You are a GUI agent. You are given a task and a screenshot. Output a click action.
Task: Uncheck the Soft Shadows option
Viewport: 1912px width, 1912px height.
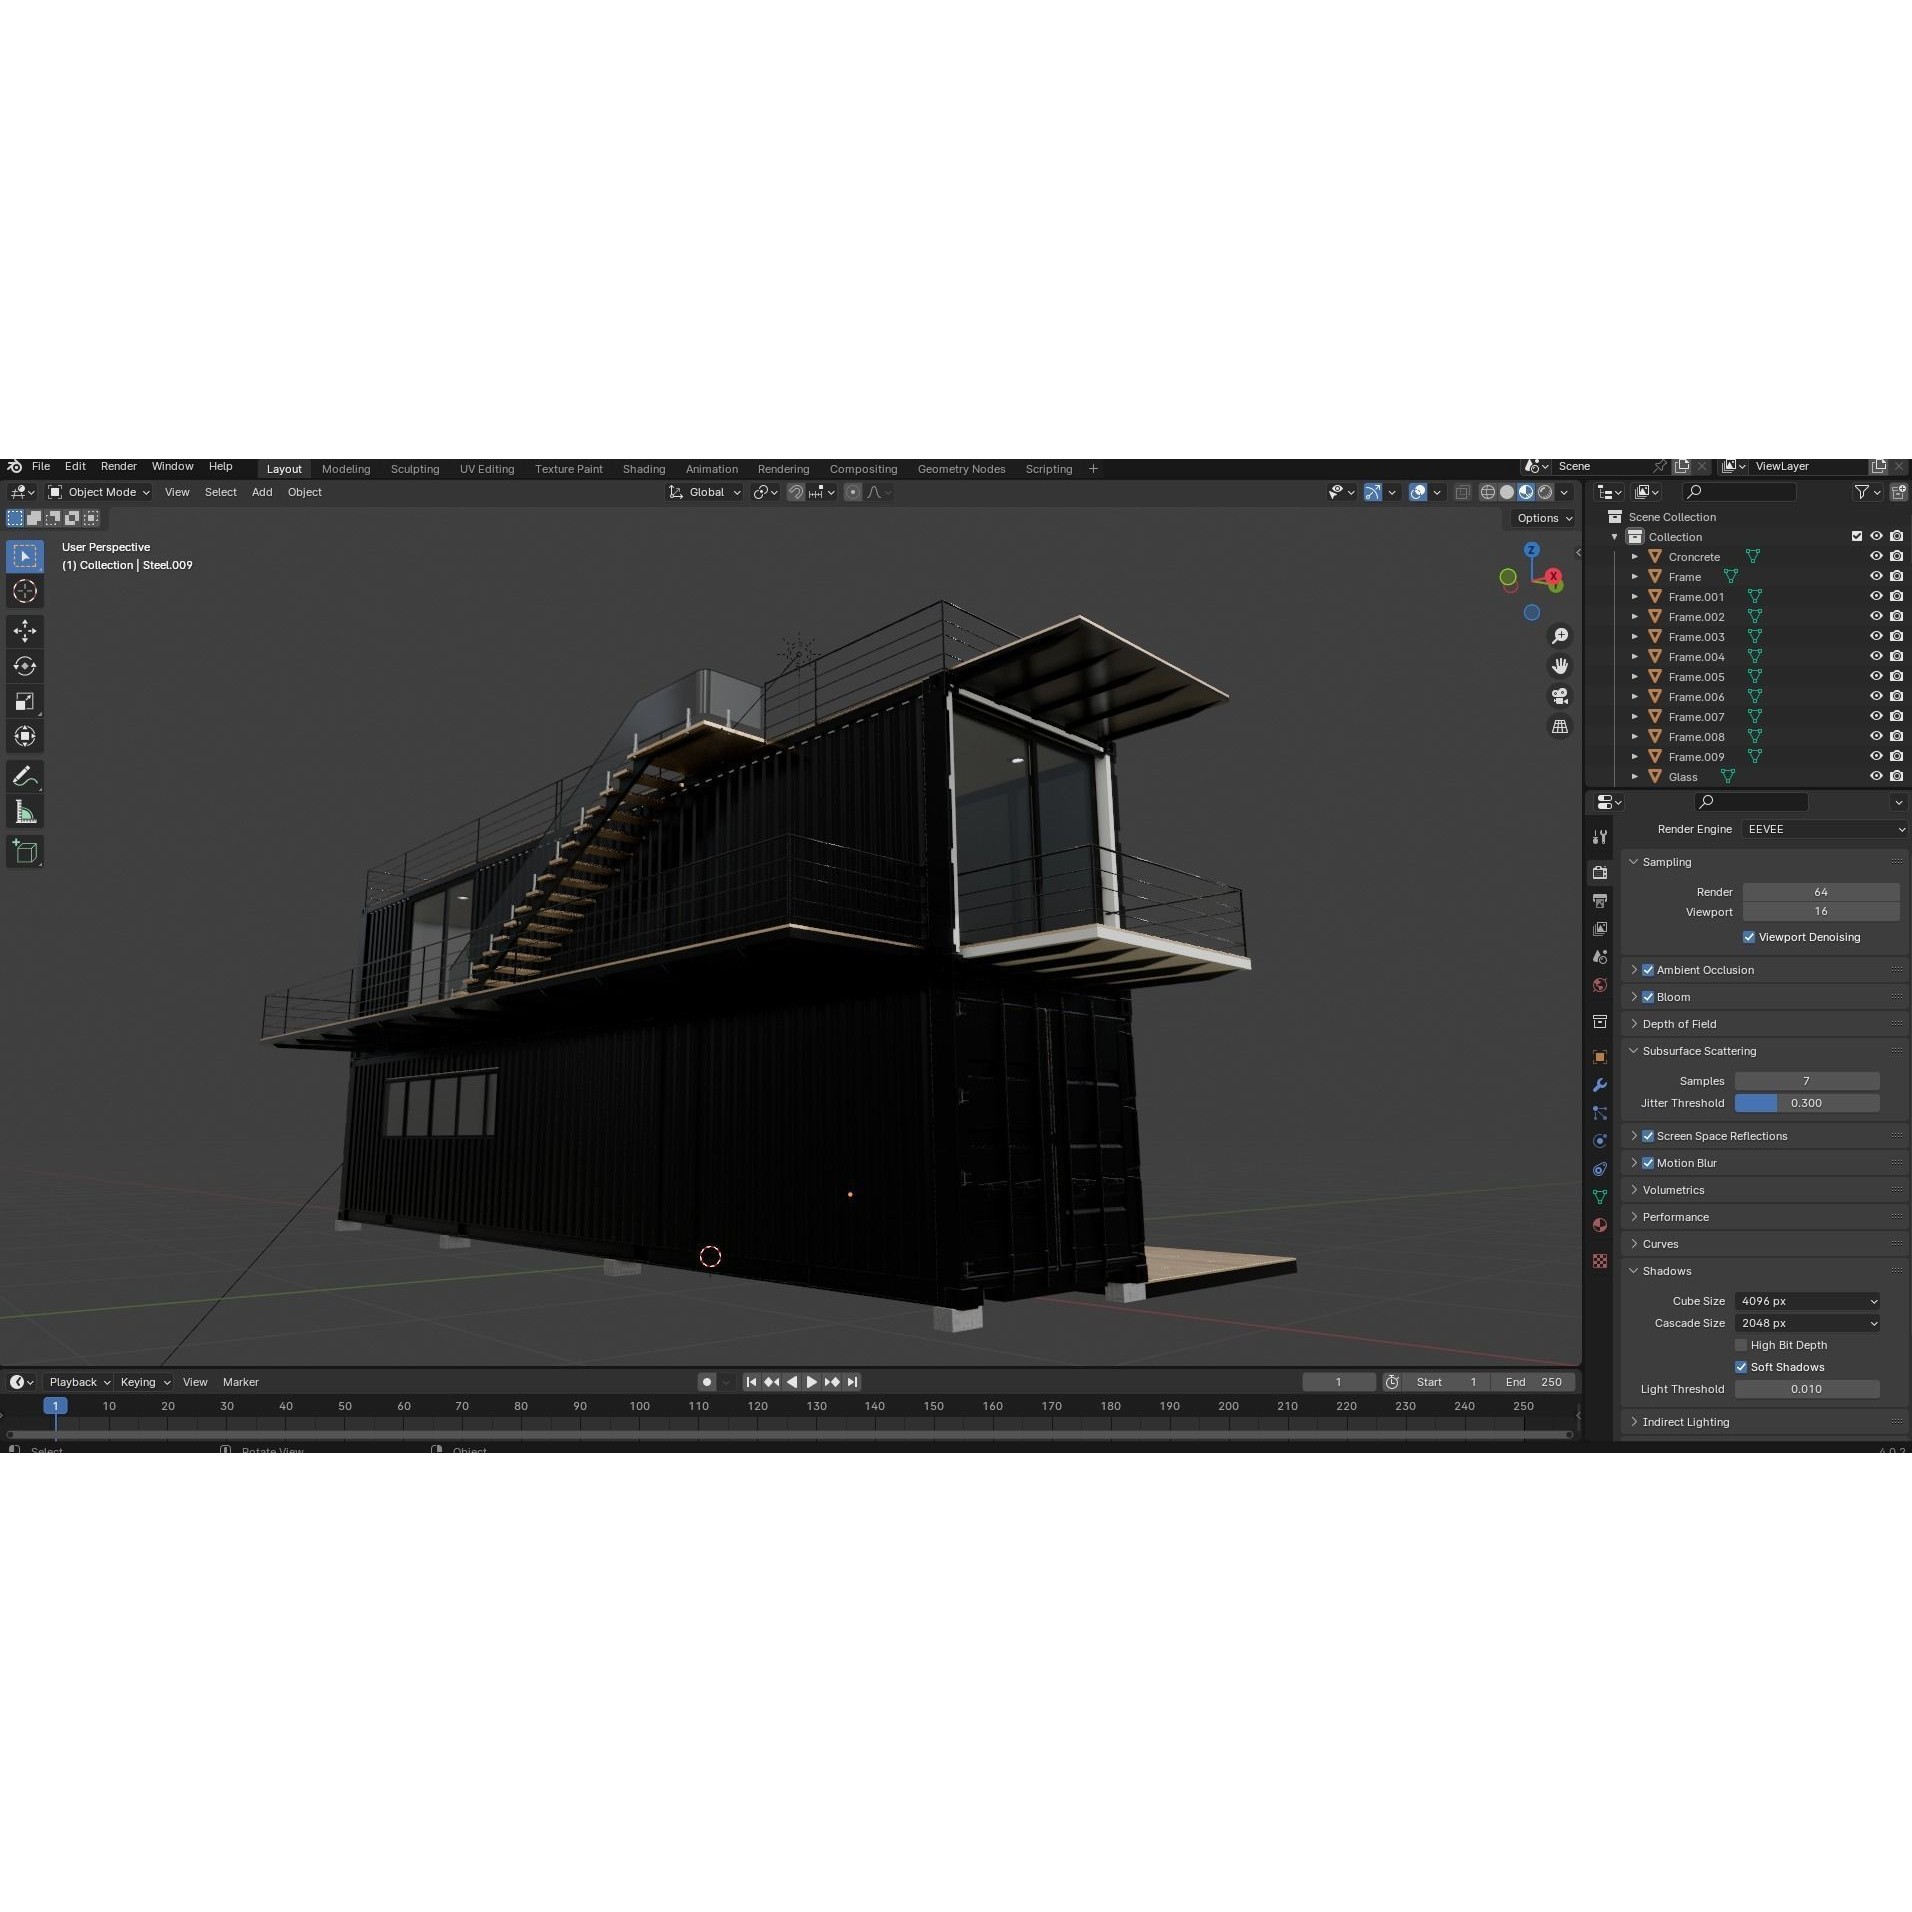pyautogui.click(x=1742, y=1366)
